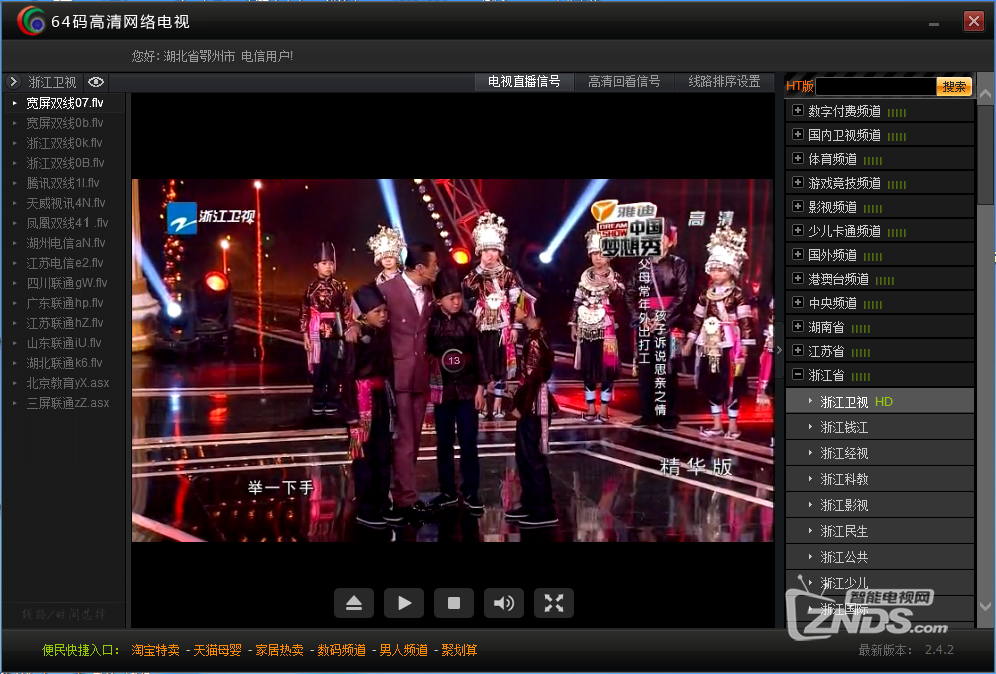Select the 江苏联通hZ.flv source

[65, 323]
